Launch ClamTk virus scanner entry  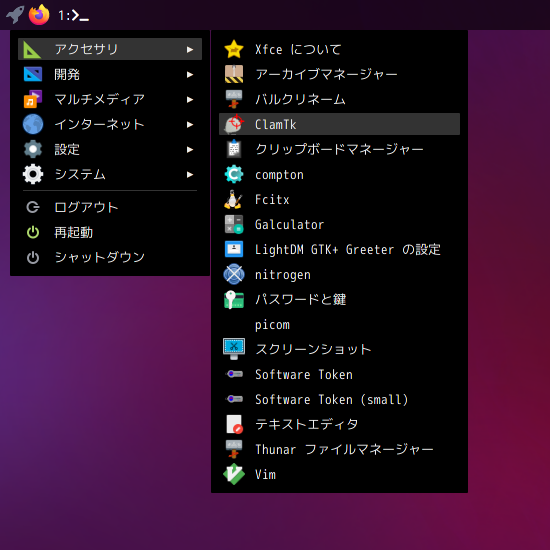click(x=339, y=124)
